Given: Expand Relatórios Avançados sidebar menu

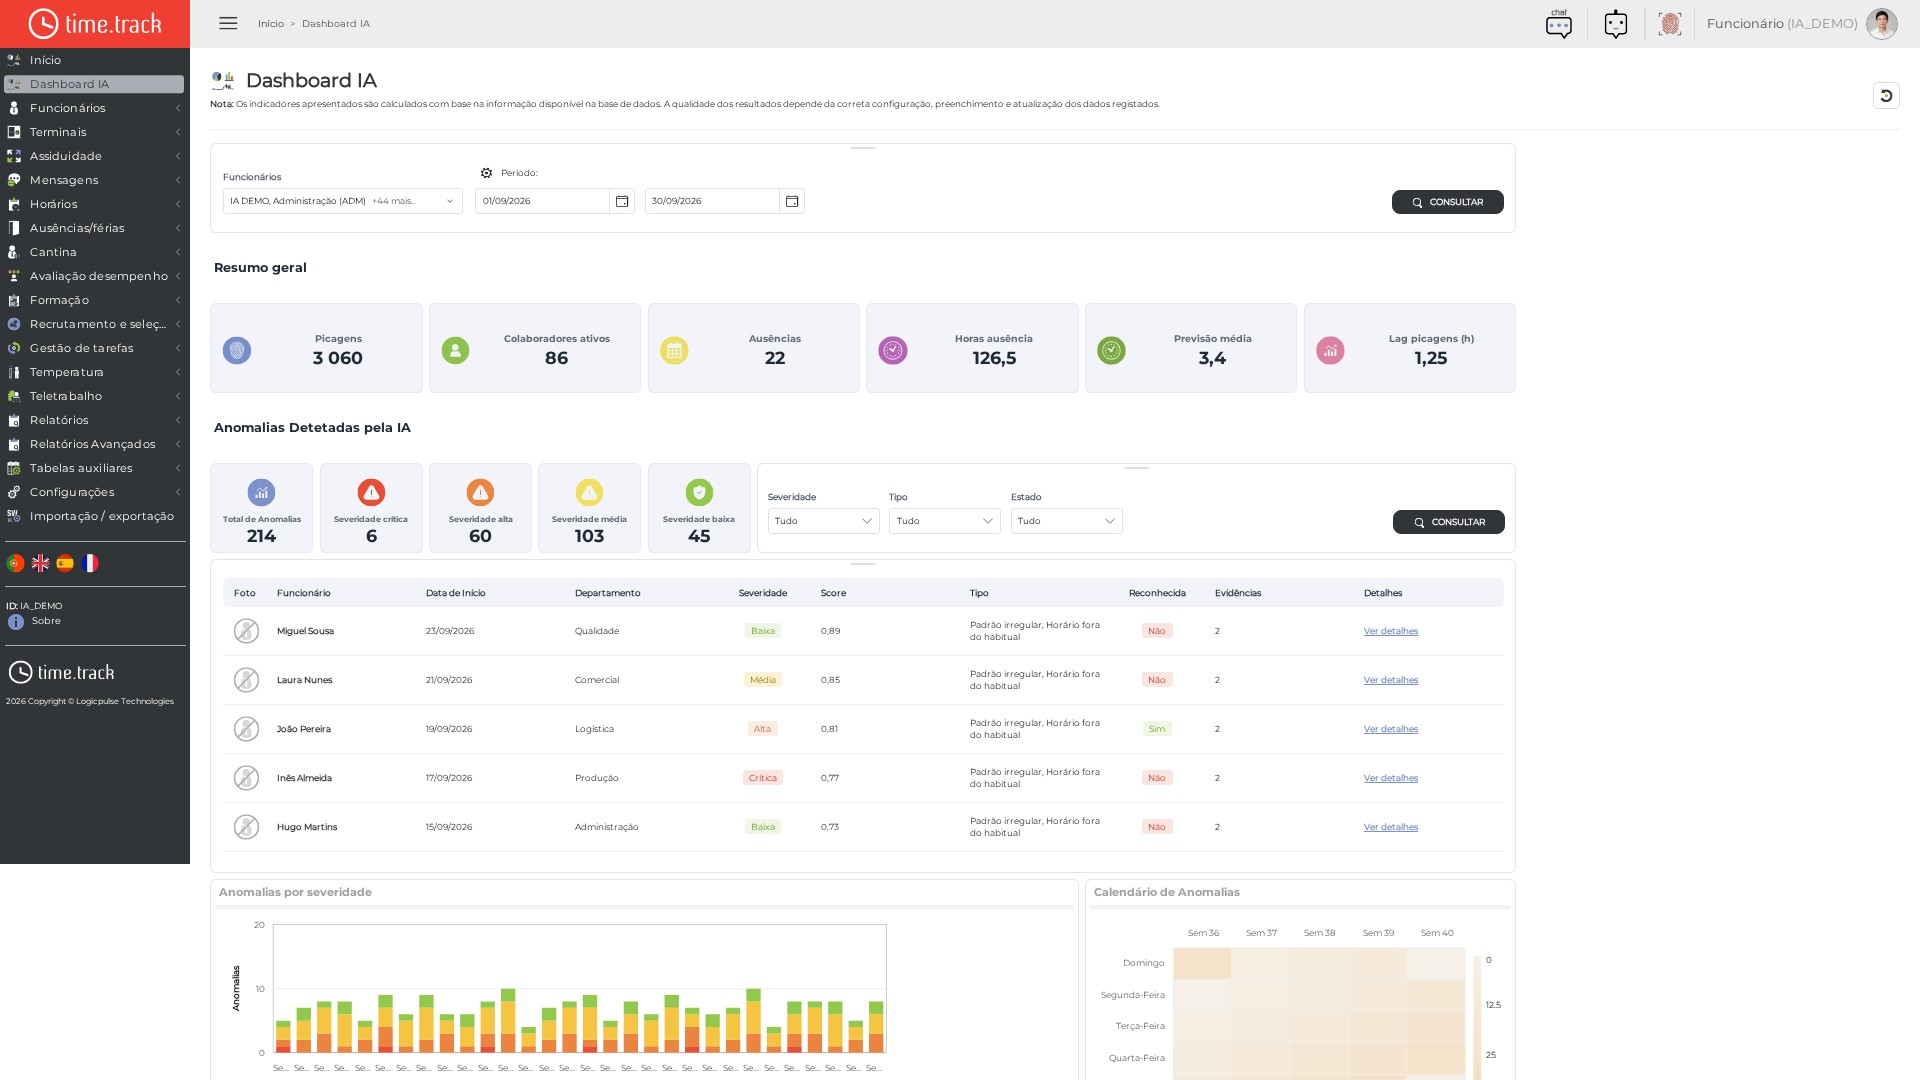Looking at the screenshot, I should pyautogui.click(x=94, y=444).
